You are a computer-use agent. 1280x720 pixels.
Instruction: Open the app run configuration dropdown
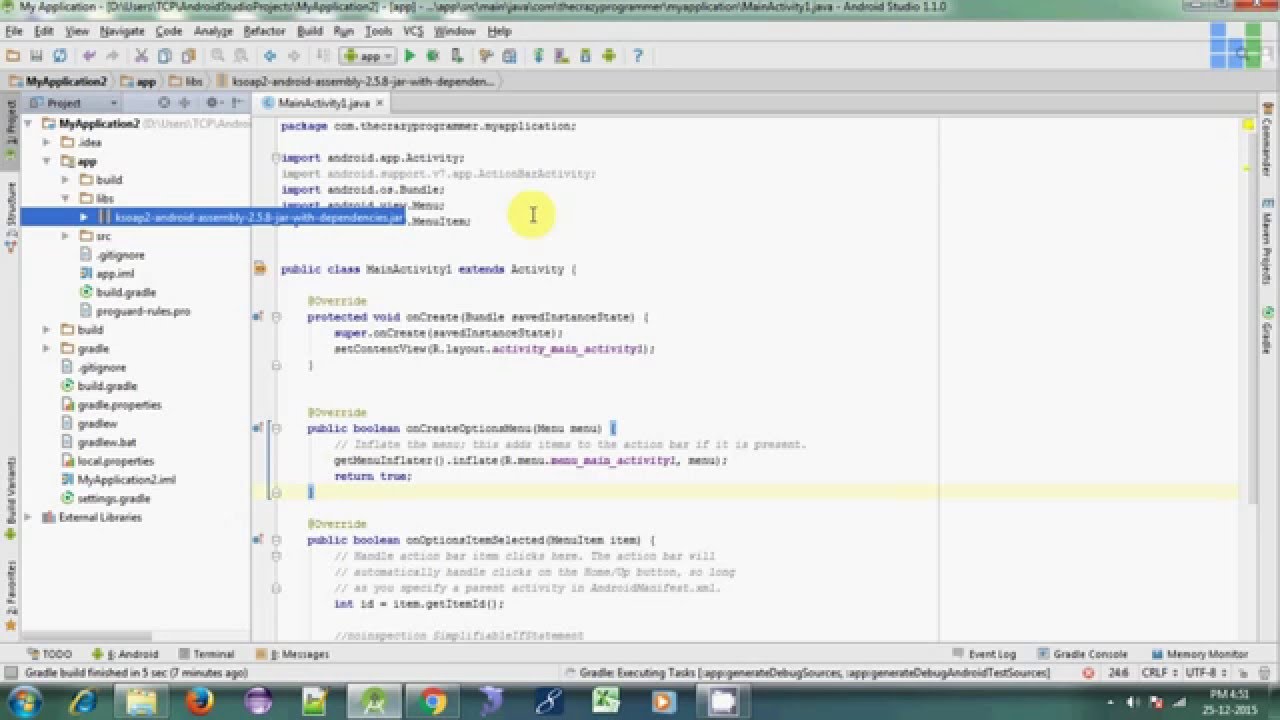pos(367,56)
